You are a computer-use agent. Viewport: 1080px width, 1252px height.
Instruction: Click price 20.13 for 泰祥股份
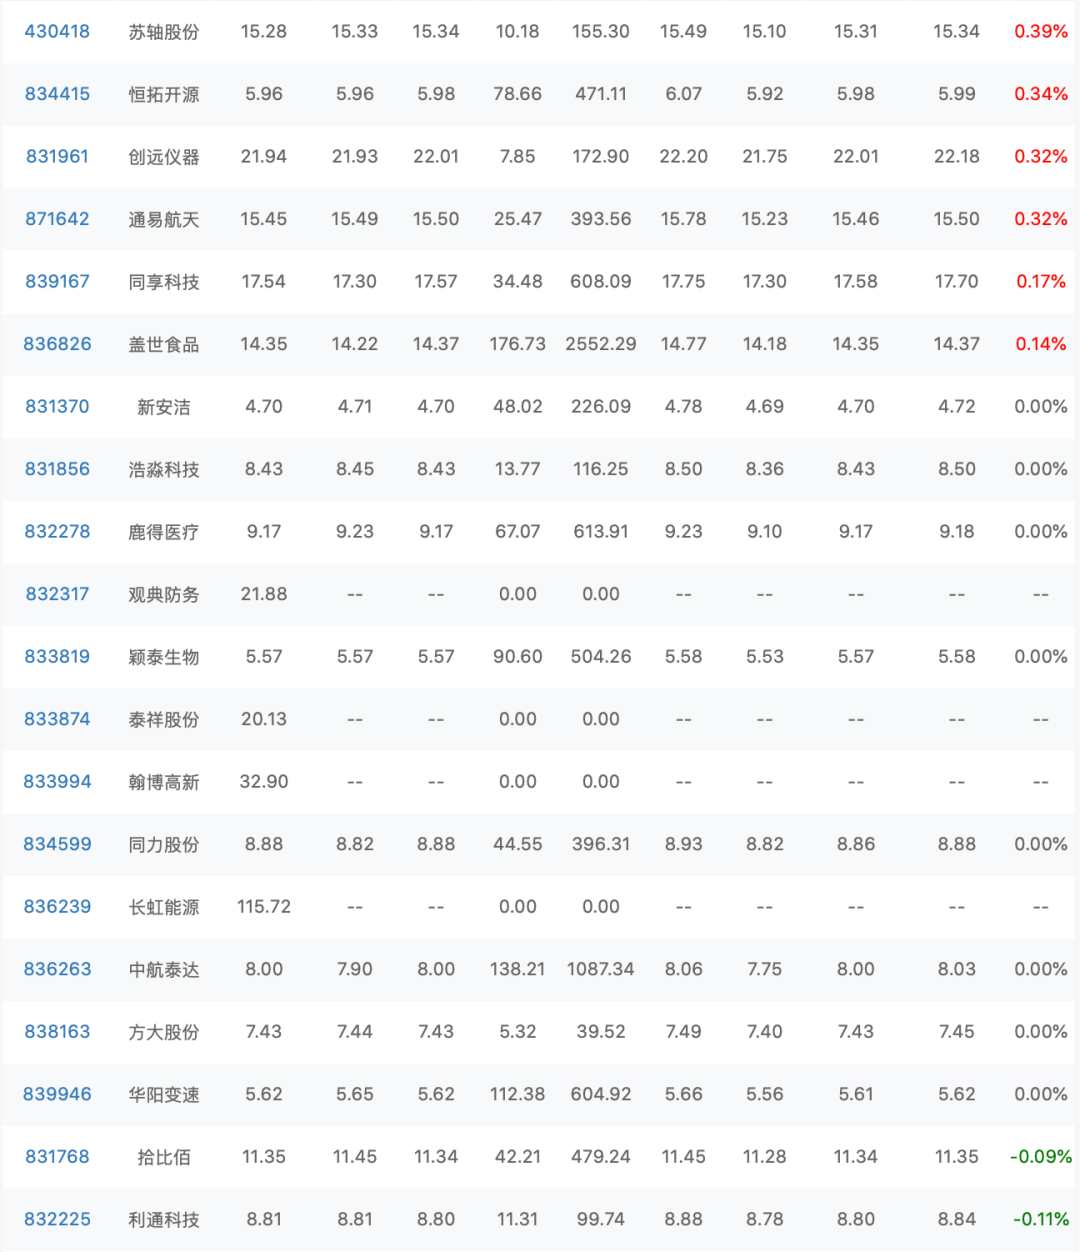click(264, 719)
